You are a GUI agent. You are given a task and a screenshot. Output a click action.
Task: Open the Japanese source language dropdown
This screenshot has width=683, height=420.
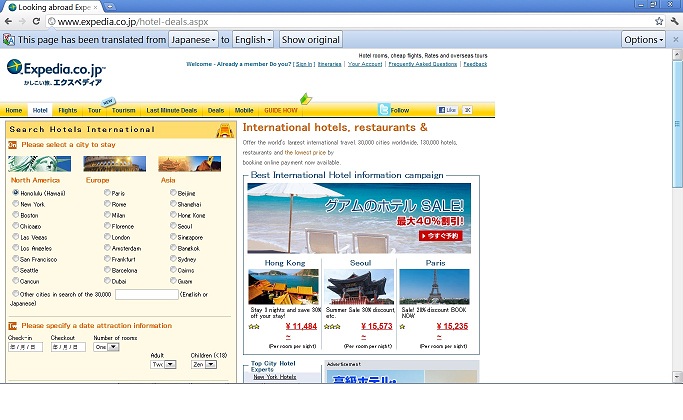pyautogui.click(x=193, y=40)
